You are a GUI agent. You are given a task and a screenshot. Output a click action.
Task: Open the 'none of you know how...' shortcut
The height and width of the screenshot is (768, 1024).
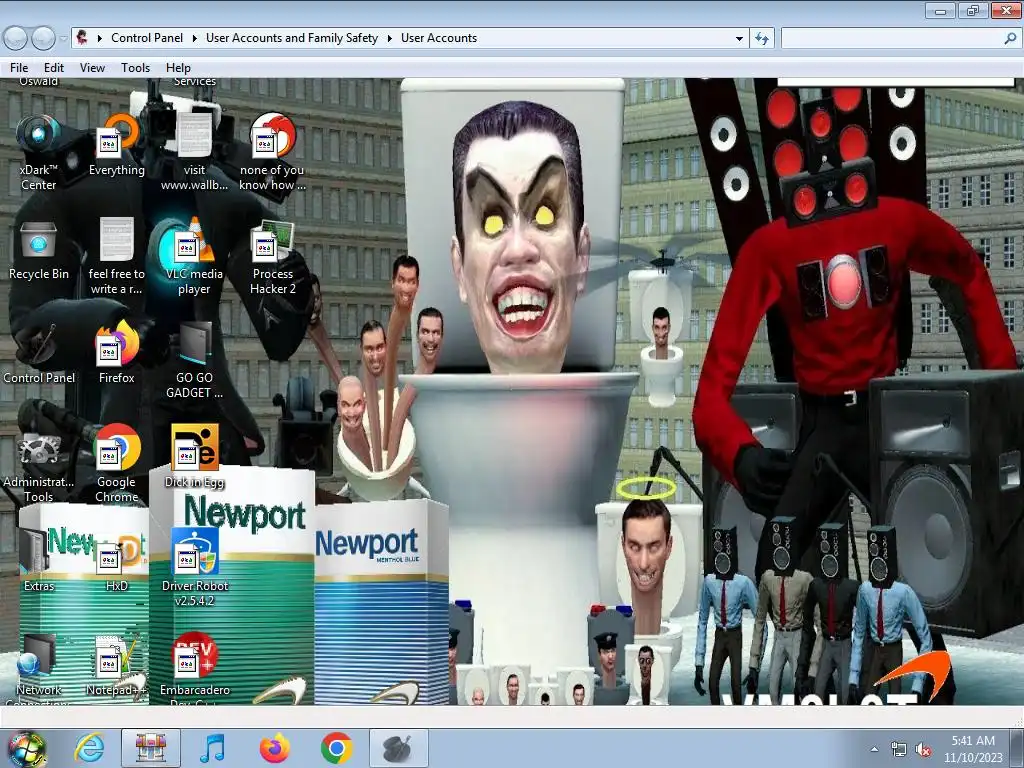(x=272, y=153)
